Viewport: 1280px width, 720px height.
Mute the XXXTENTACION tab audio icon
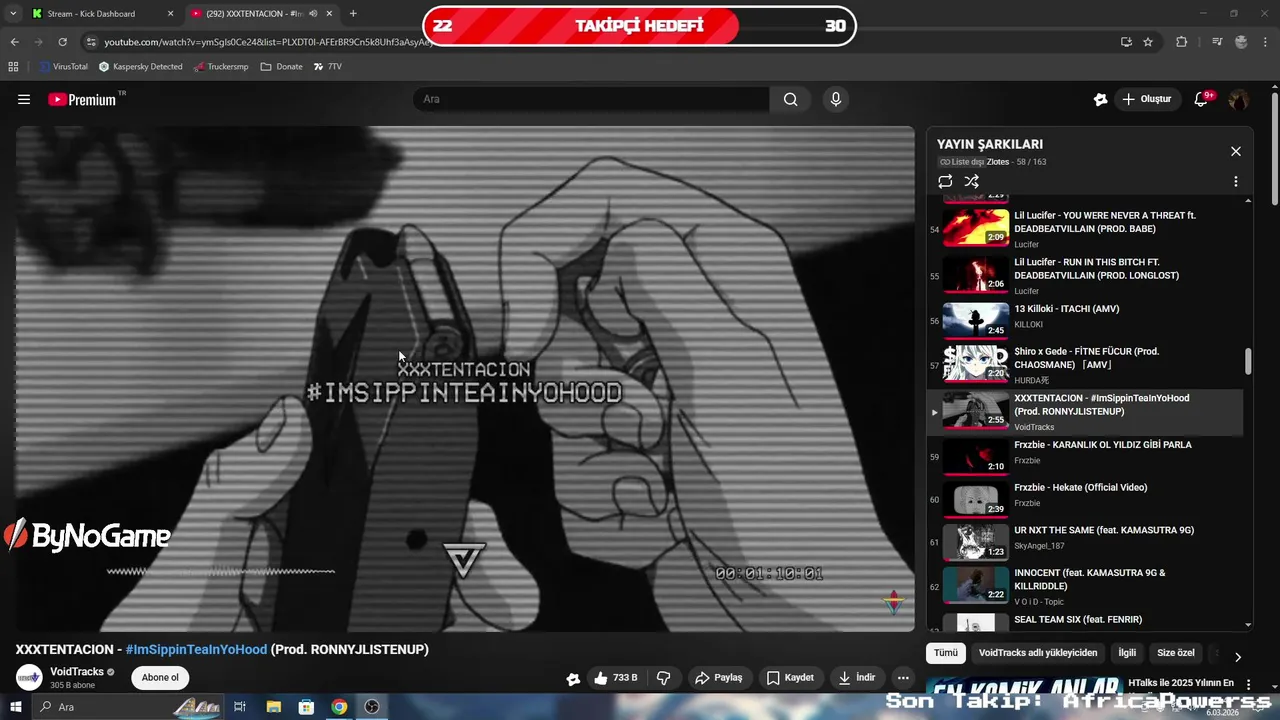point(313,14)
